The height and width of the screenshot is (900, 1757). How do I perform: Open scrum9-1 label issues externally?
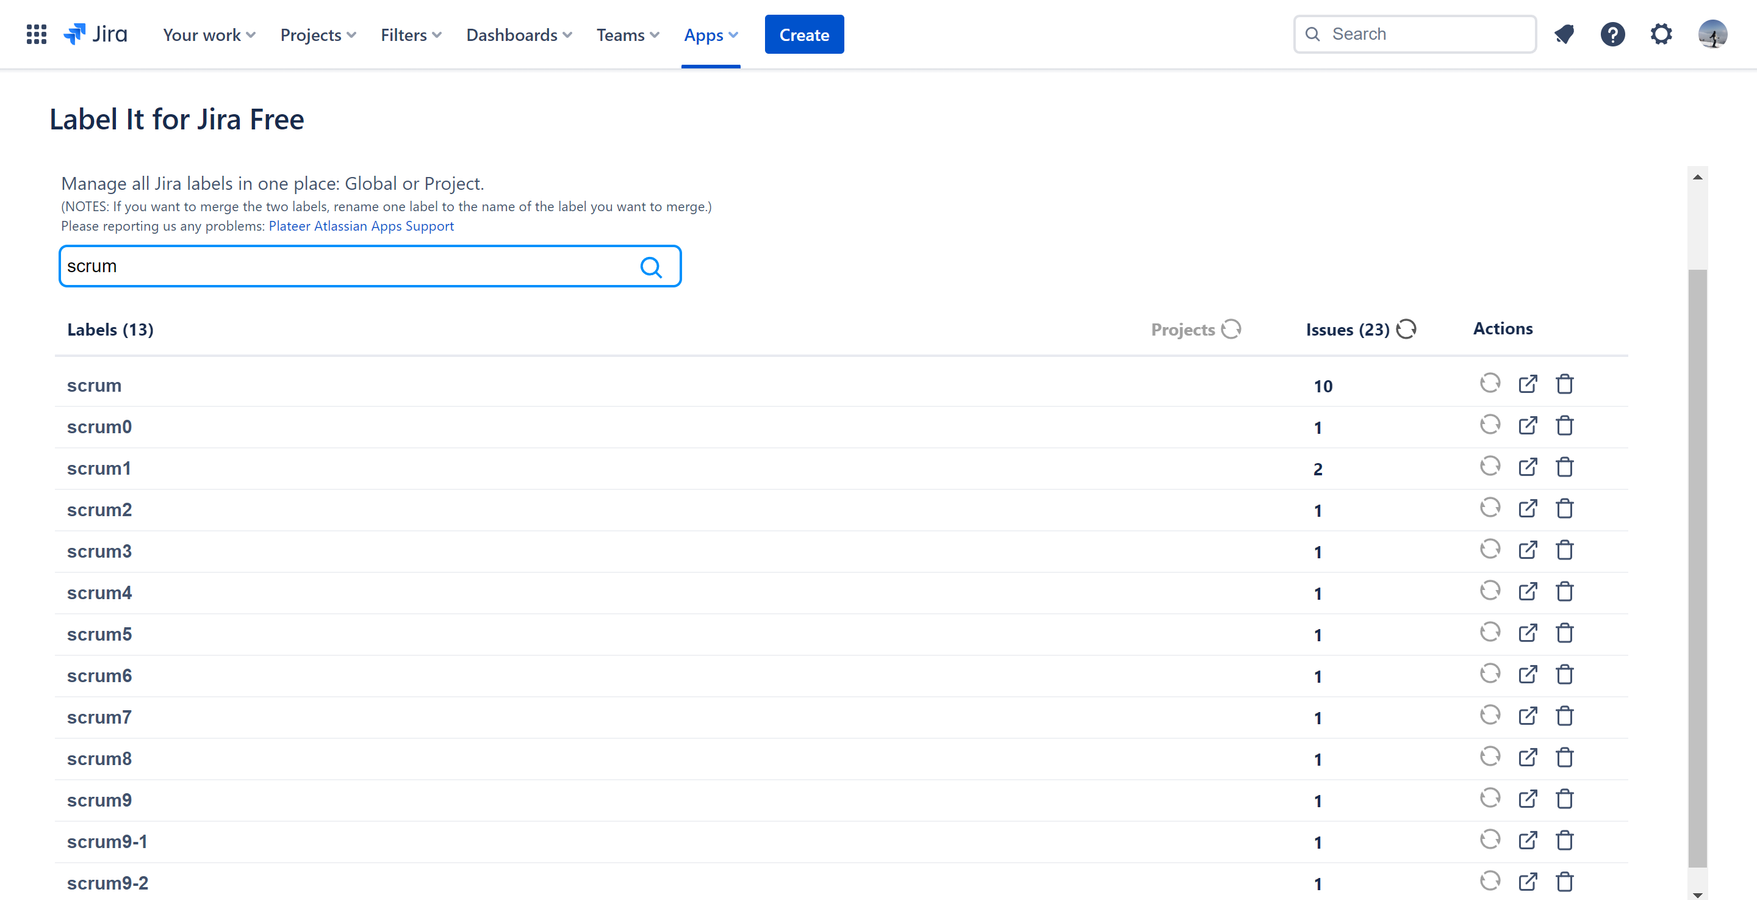[1528, 841]
